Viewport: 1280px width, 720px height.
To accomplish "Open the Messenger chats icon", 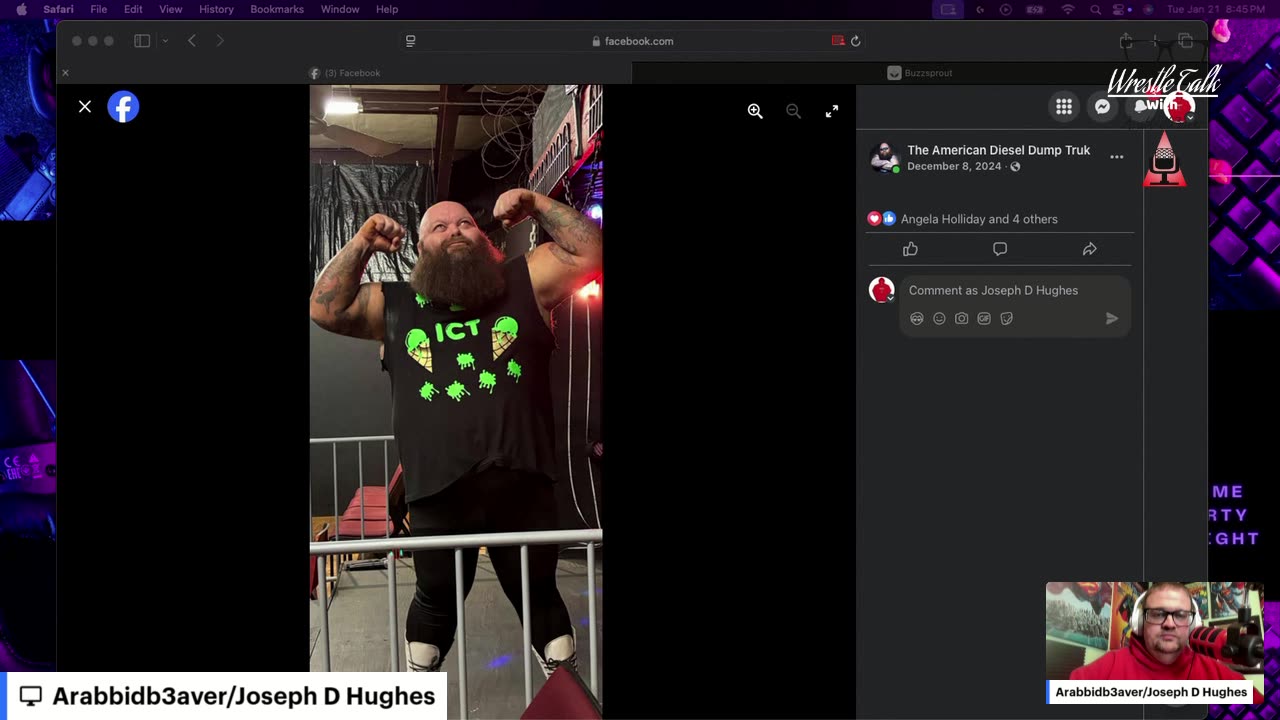I will point(1102,107).
